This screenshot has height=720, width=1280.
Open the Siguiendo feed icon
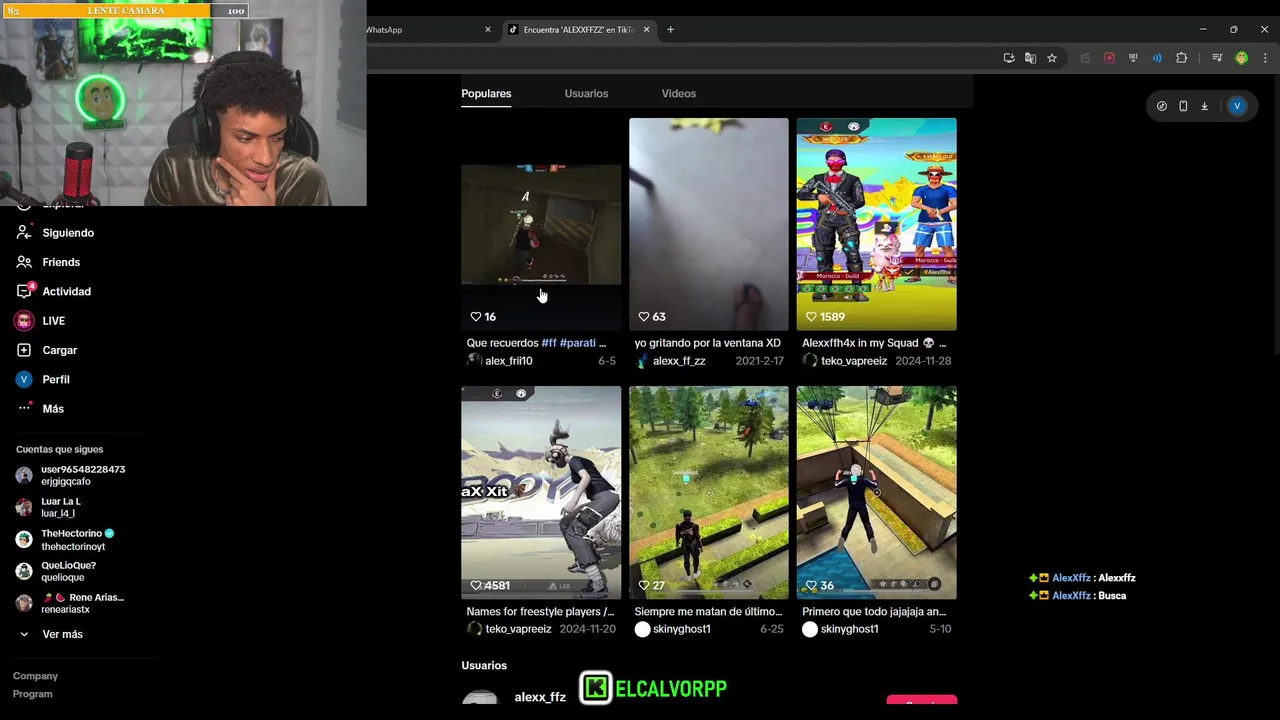click(24, 232)
